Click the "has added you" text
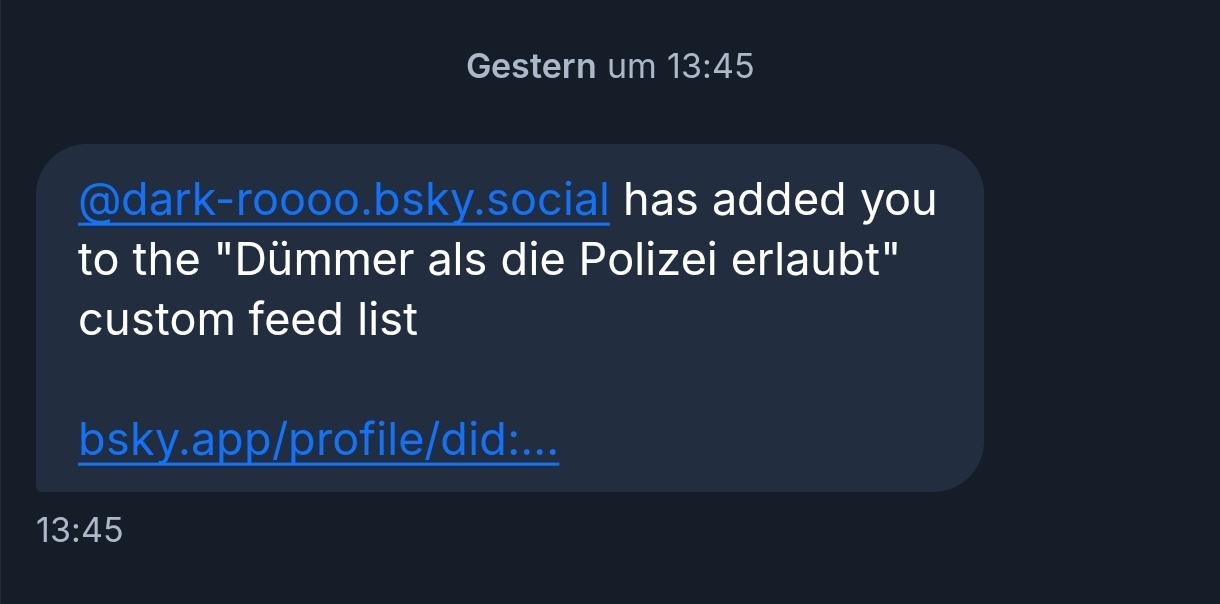This screenshot has height=604, width=1220. pyautogui.click(x=780, y=200)
